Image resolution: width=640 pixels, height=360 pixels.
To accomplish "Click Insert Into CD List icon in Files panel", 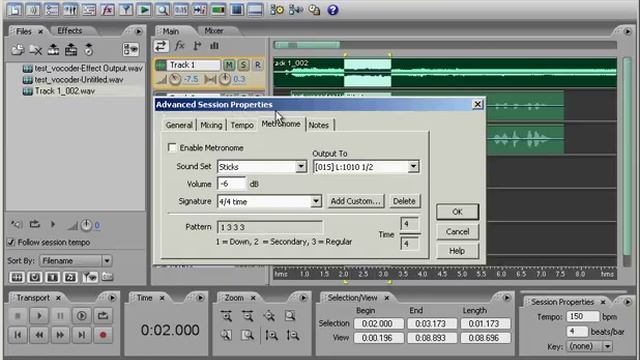I will 89,50.
